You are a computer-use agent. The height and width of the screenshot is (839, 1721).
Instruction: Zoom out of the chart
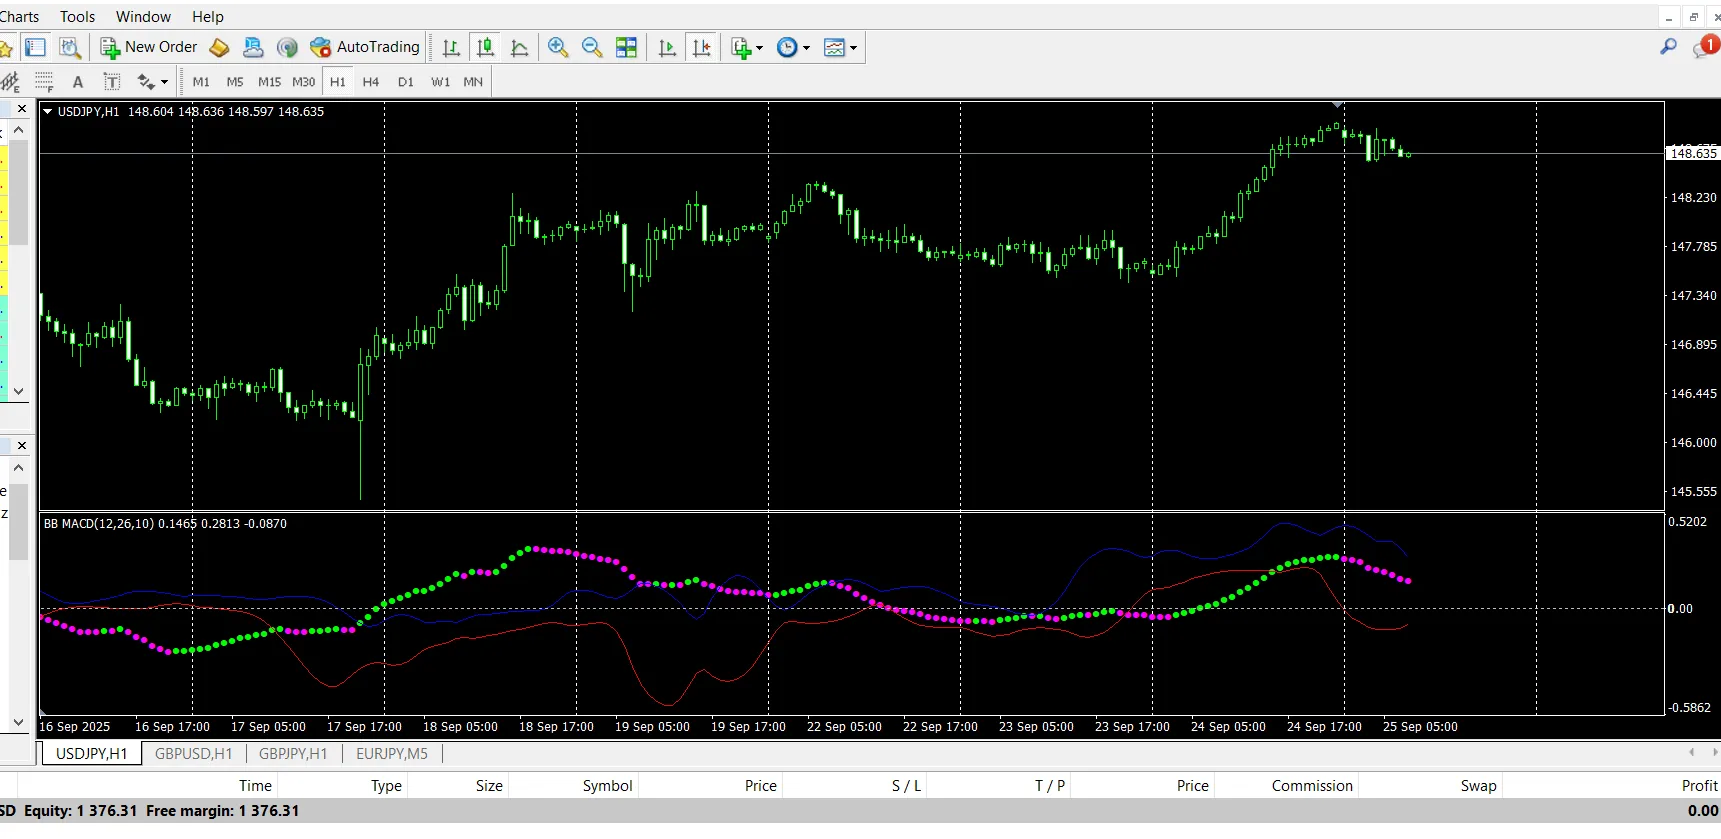pyautogui.click(x=592, y=48)
